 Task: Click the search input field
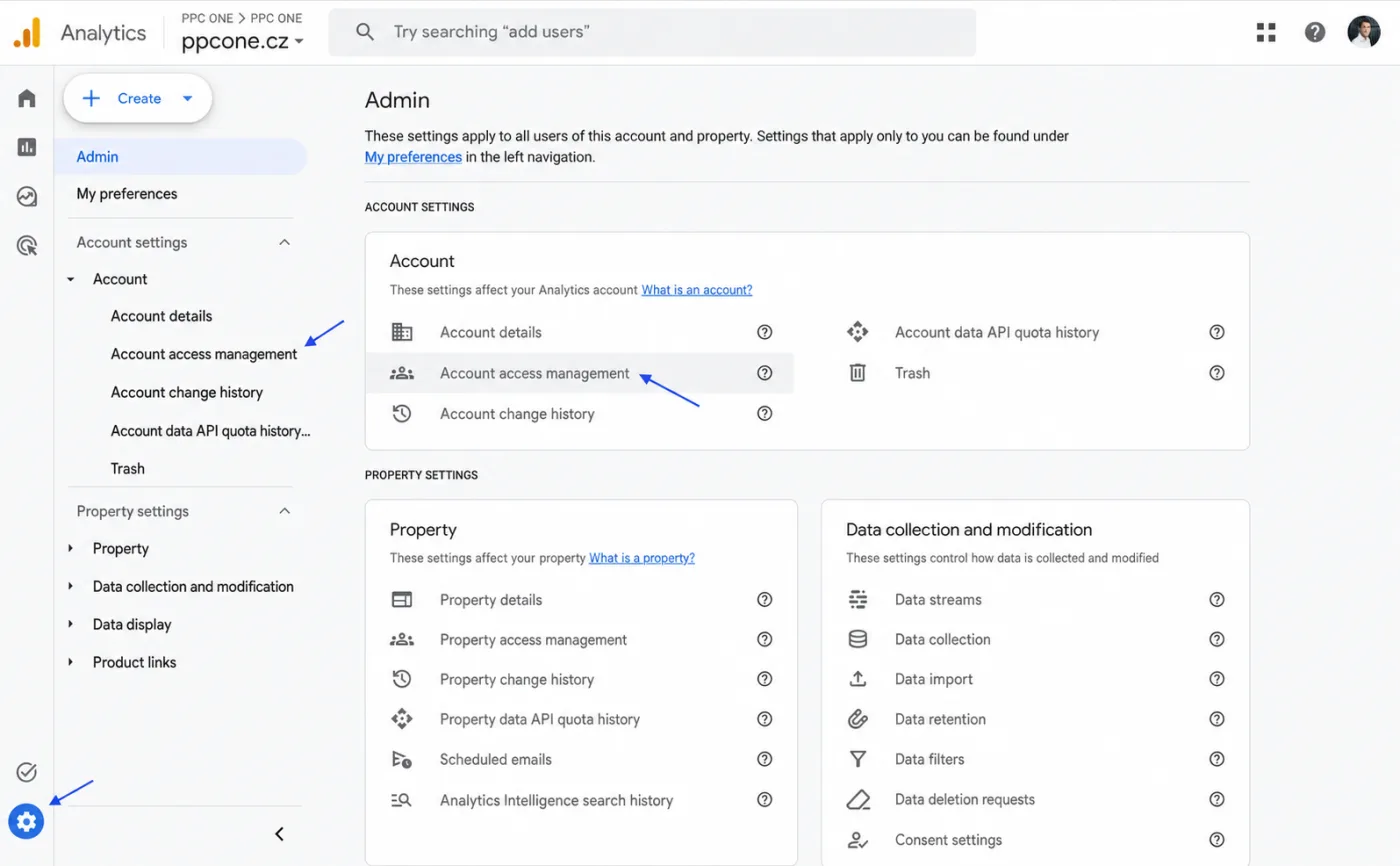click(652, 32)
